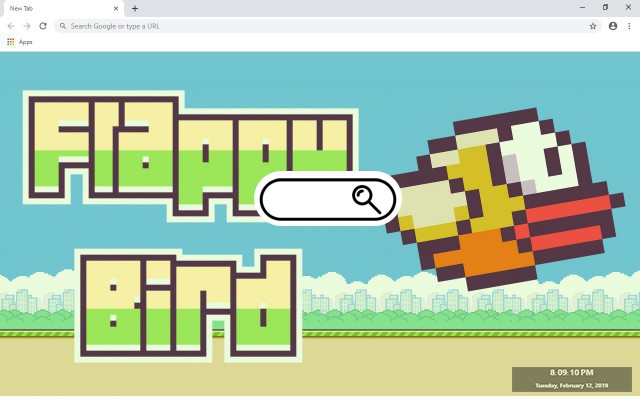Click the Tuesday, February 12, 2019 date
Image resolution: width=640 pixels, height=400 pixels.
pos(571,385)
